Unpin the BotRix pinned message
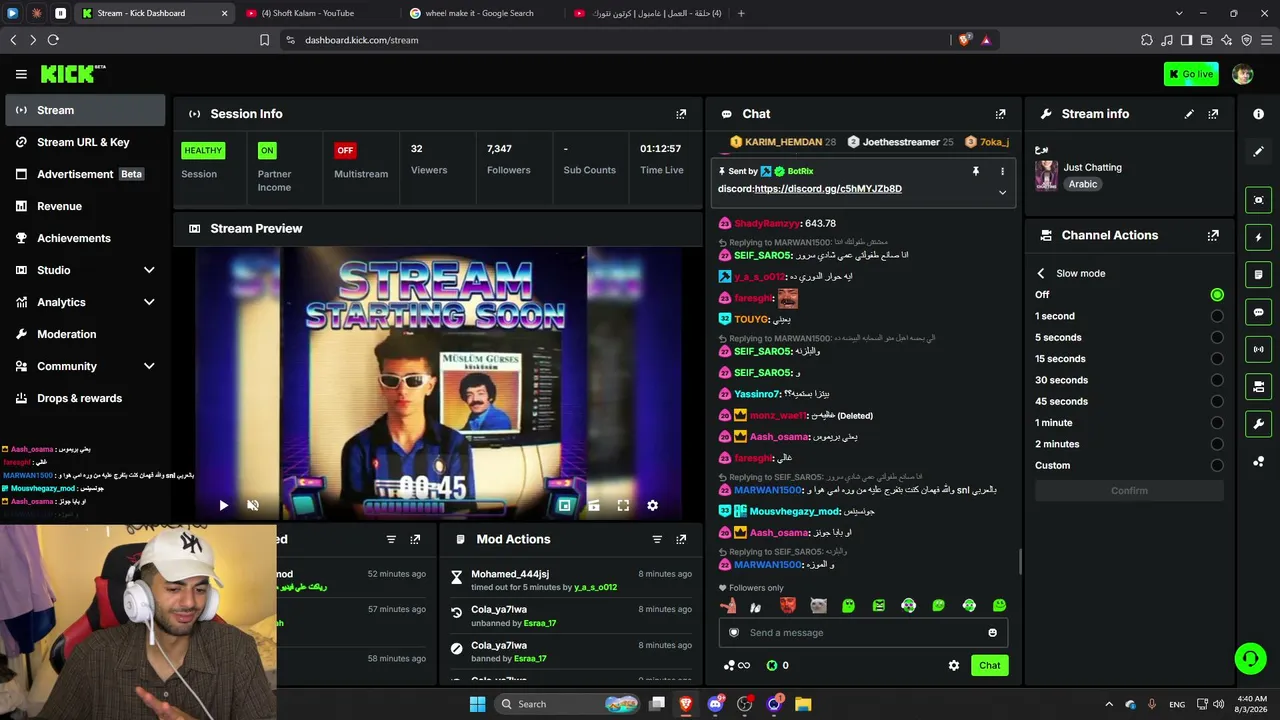 tap(976, 171)
